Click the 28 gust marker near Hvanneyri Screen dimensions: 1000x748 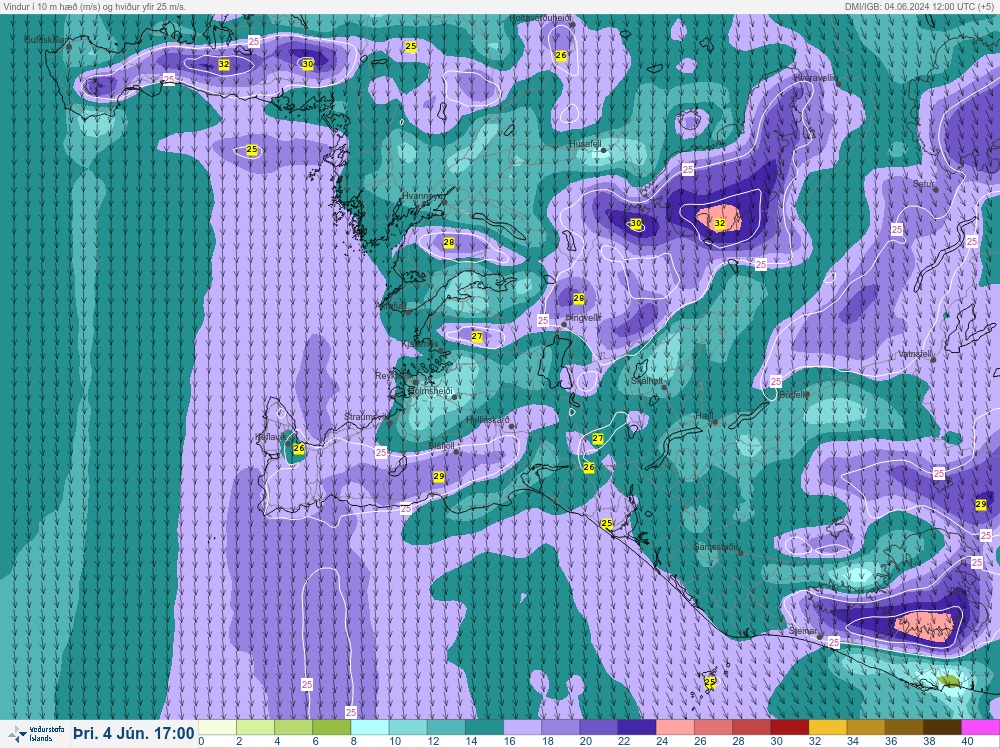pos(449,242)
